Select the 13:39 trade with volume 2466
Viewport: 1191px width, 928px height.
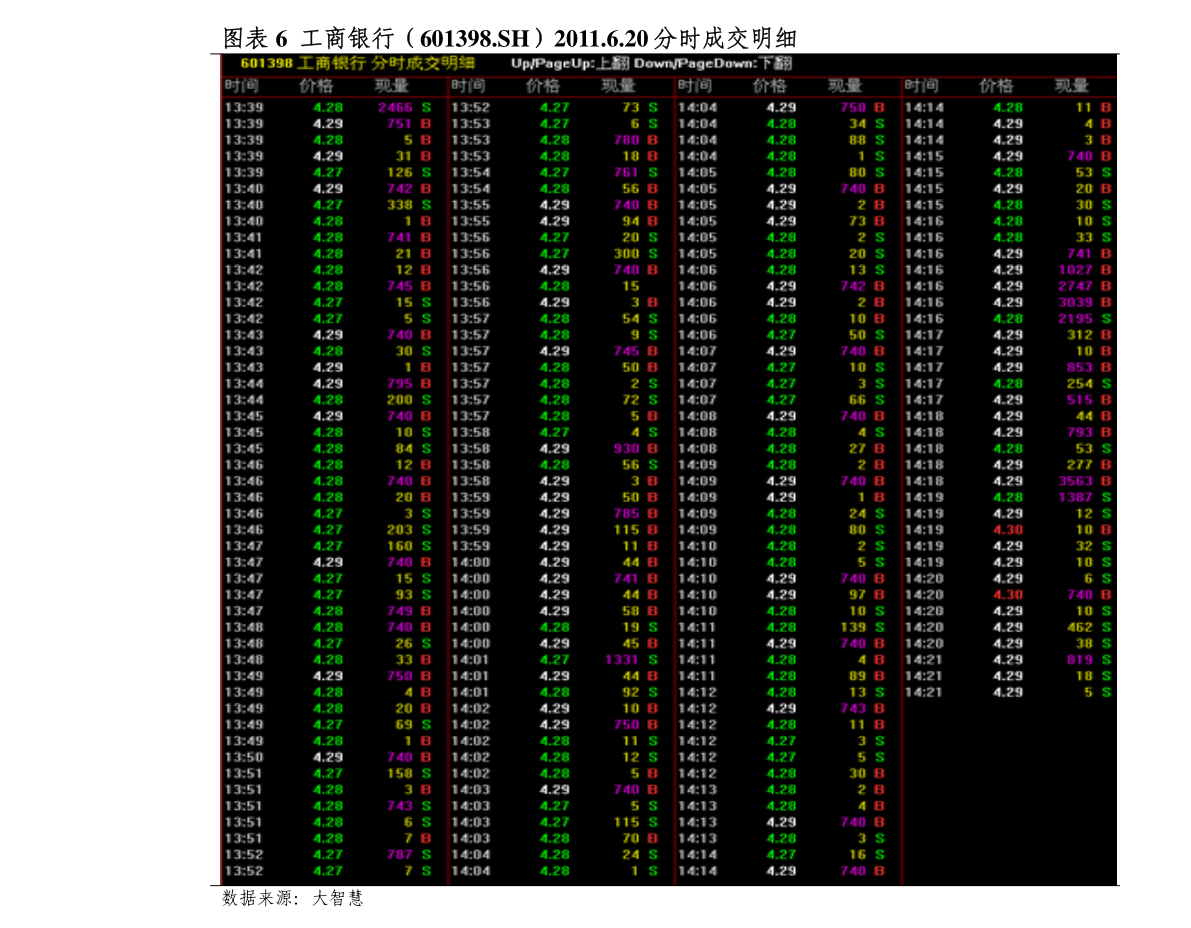click(x=394, y=107)
